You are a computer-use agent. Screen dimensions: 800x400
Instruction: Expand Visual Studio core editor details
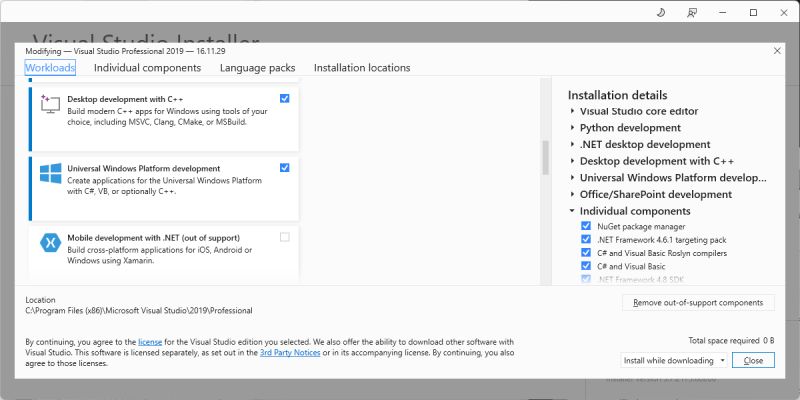(572, 111)
